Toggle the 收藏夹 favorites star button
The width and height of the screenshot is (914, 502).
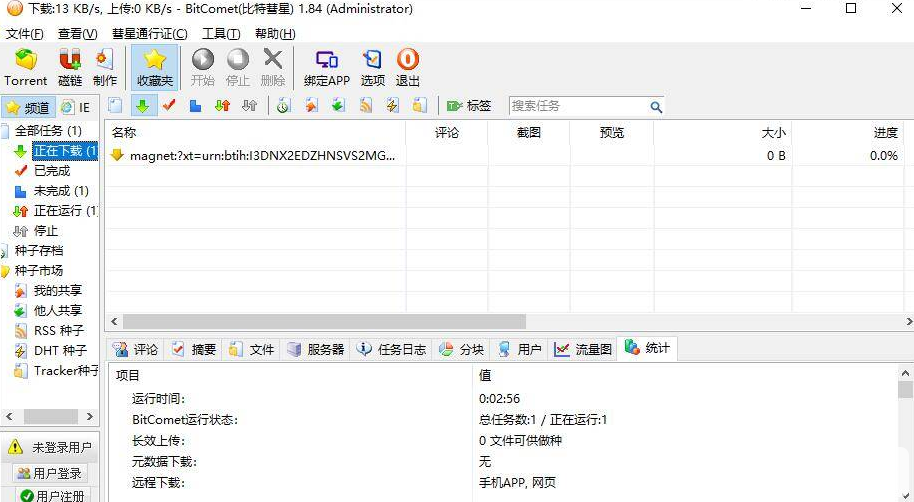click(154, 68)
